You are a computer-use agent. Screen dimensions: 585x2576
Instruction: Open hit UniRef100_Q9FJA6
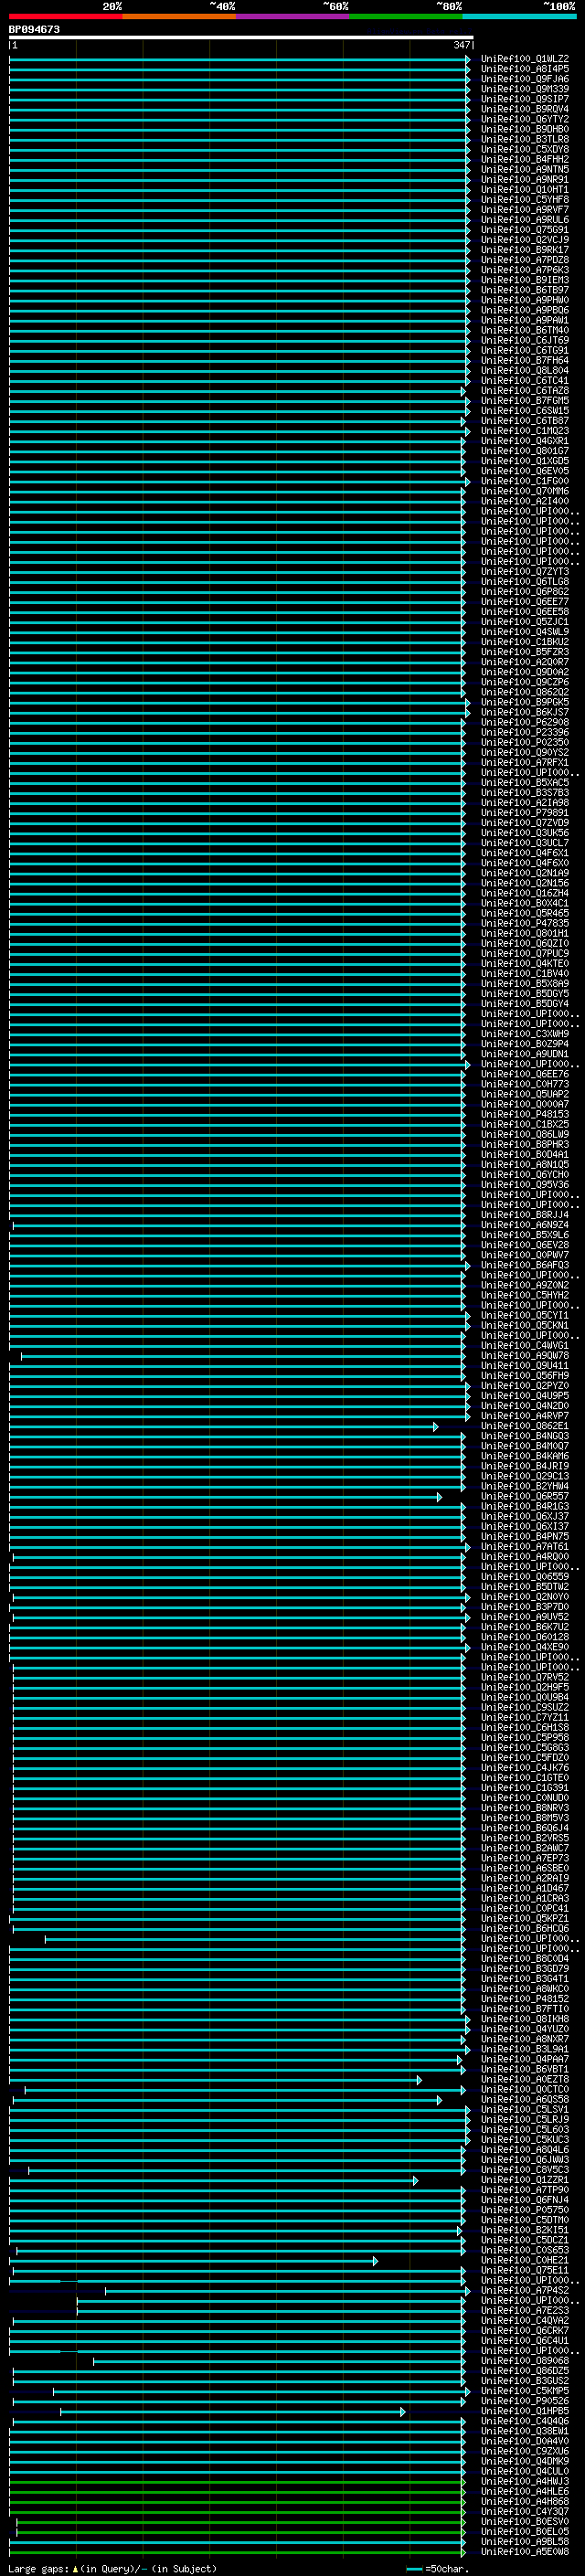coord(525,79)
